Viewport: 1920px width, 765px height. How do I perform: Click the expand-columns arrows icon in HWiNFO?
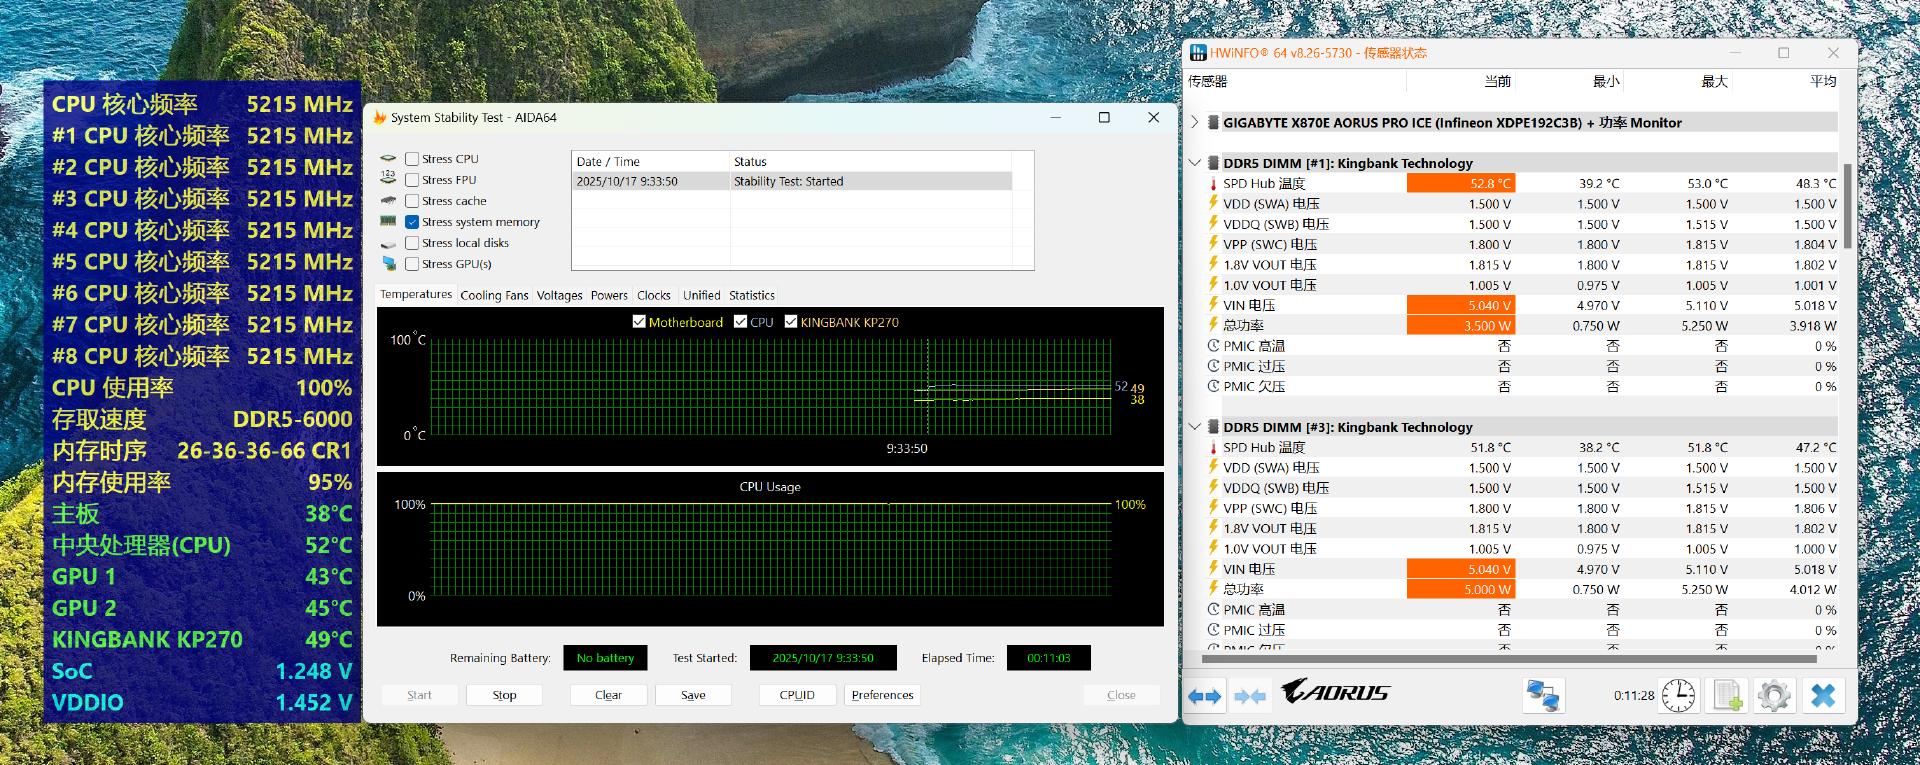point(1204,696)
